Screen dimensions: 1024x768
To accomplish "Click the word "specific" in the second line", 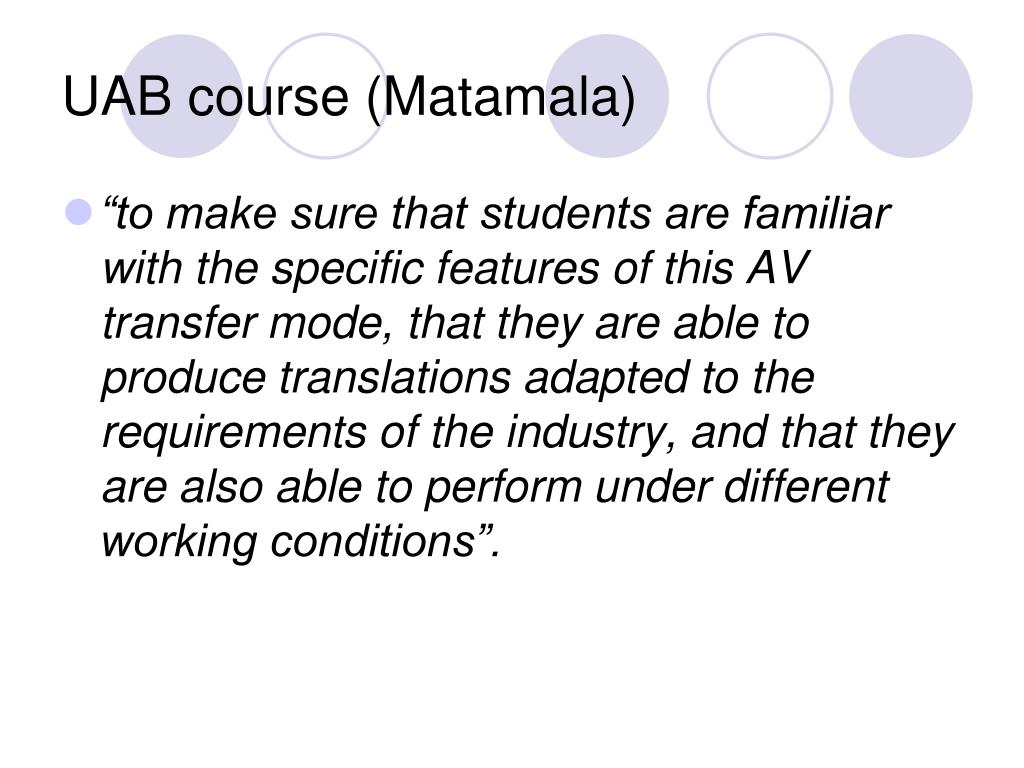I will click(x=348, y=268).
